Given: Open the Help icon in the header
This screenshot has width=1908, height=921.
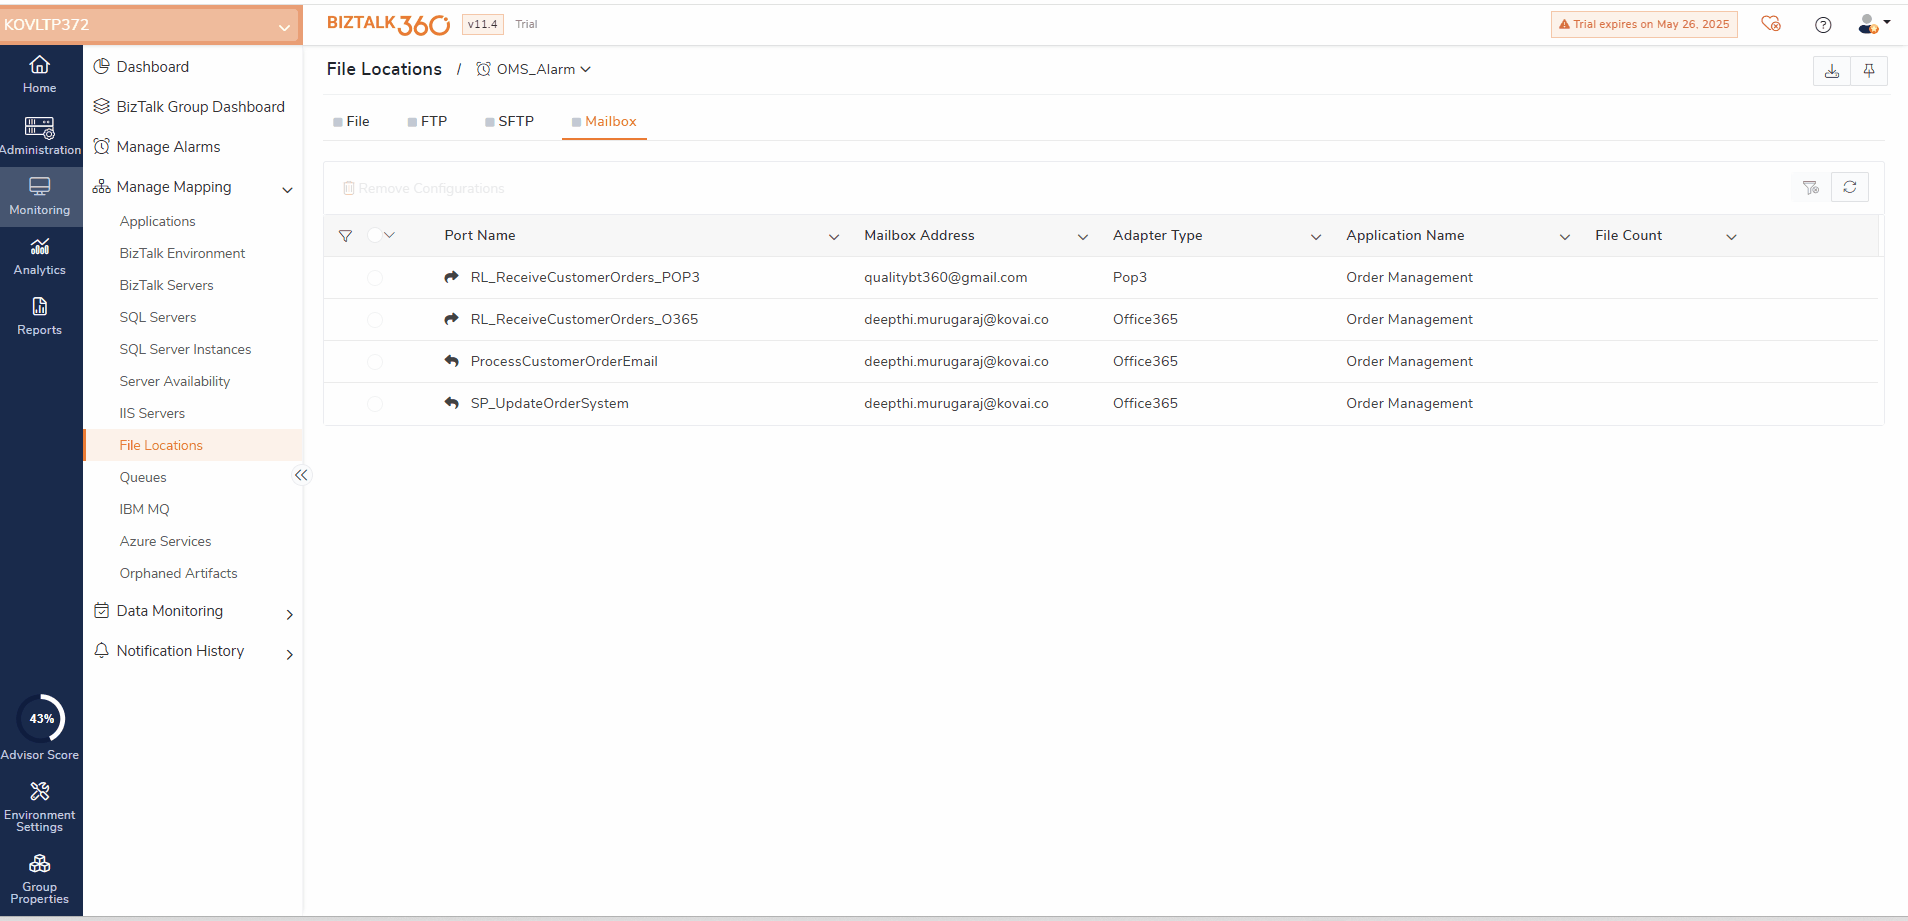Looking at the screenshot, I should coord(1822,24).
